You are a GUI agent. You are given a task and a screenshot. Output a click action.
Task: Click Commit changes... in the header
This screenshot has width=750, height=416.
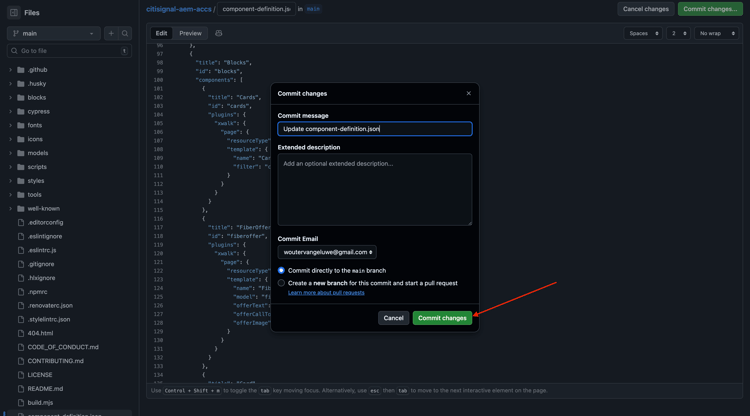[x=710, y=9]
